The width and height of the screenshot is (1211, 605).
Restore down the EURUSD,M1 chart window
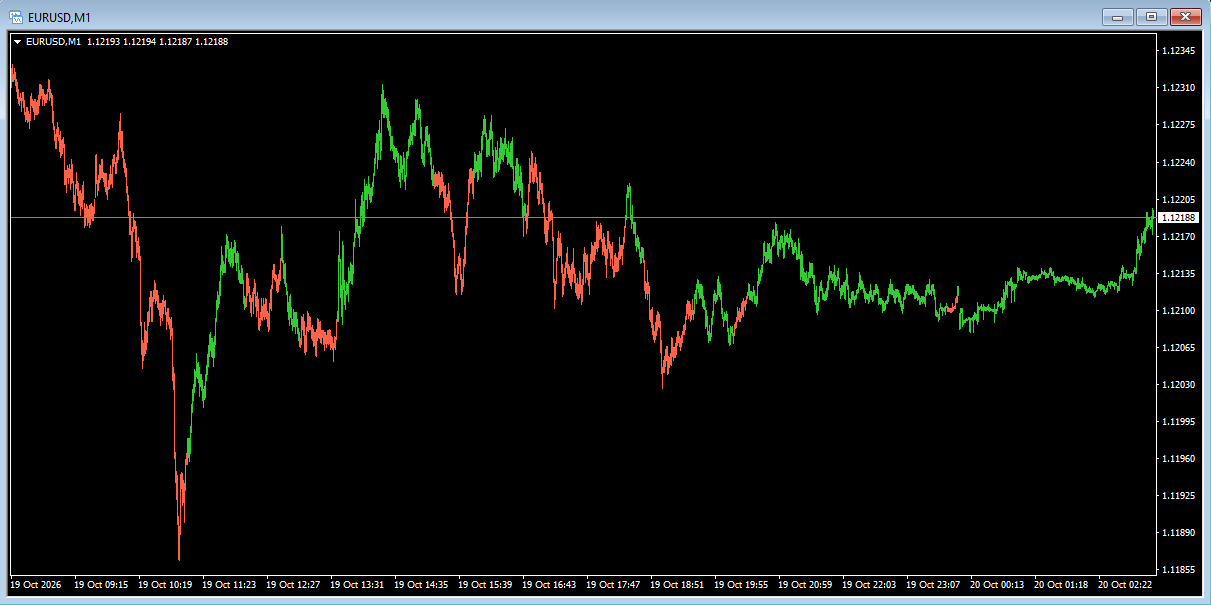[1151, 16]
